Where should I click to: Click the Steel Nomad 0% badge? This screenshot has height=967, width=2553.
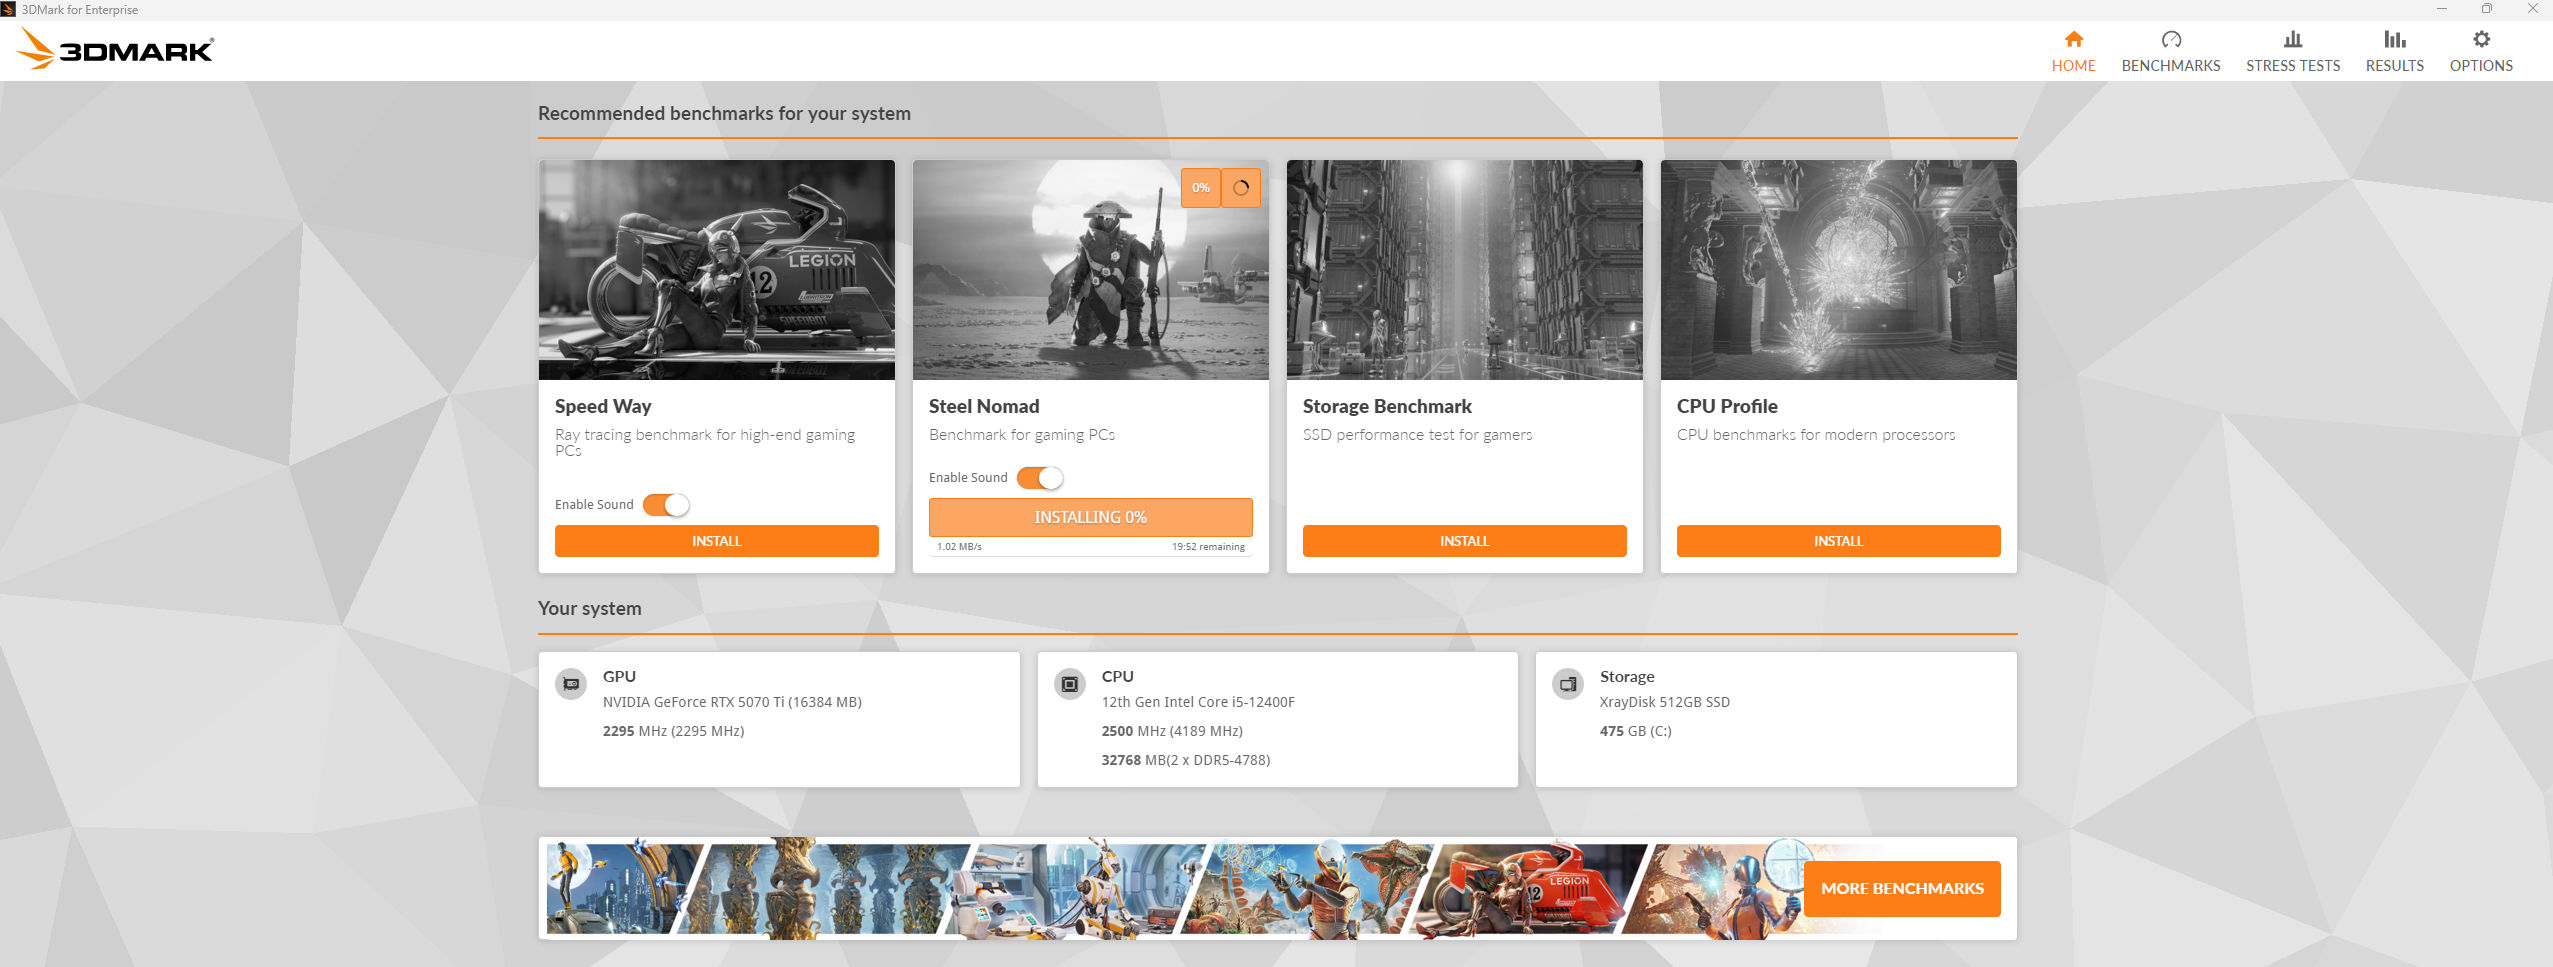tap(1201, 188)
